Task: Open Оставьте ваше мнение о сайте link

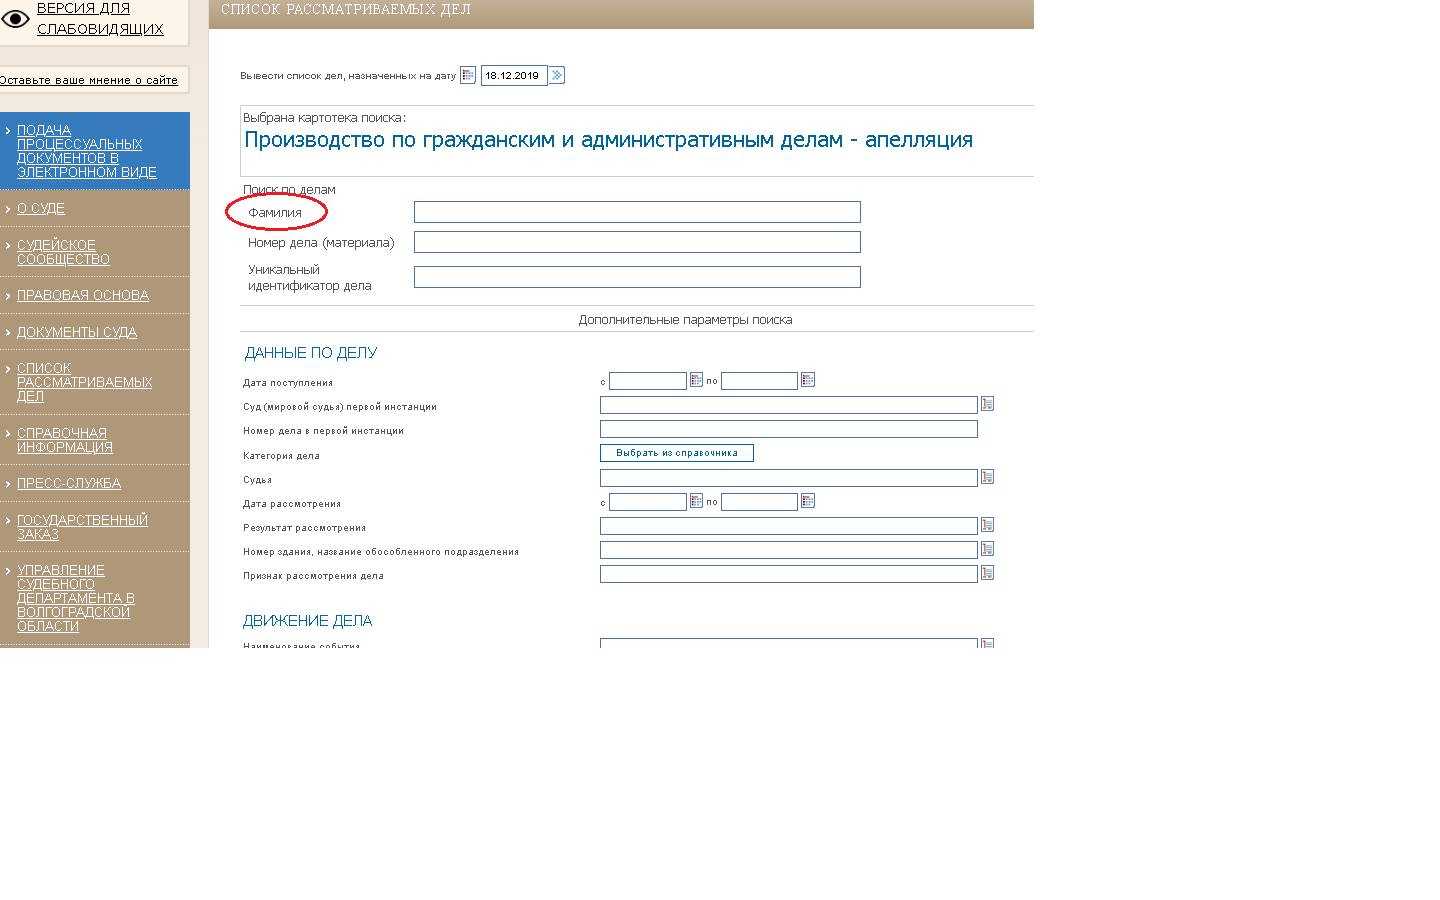Action: click(x=89, y=80)
